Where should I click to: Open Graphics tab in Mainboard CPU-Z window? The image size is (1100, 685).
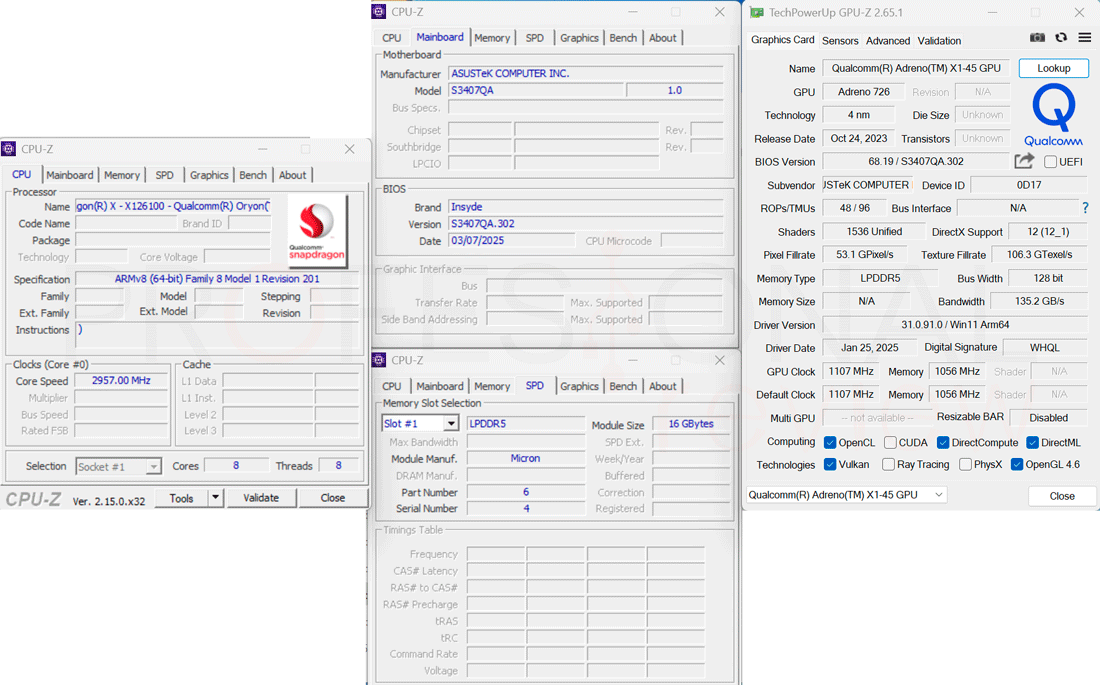[579, 38]
